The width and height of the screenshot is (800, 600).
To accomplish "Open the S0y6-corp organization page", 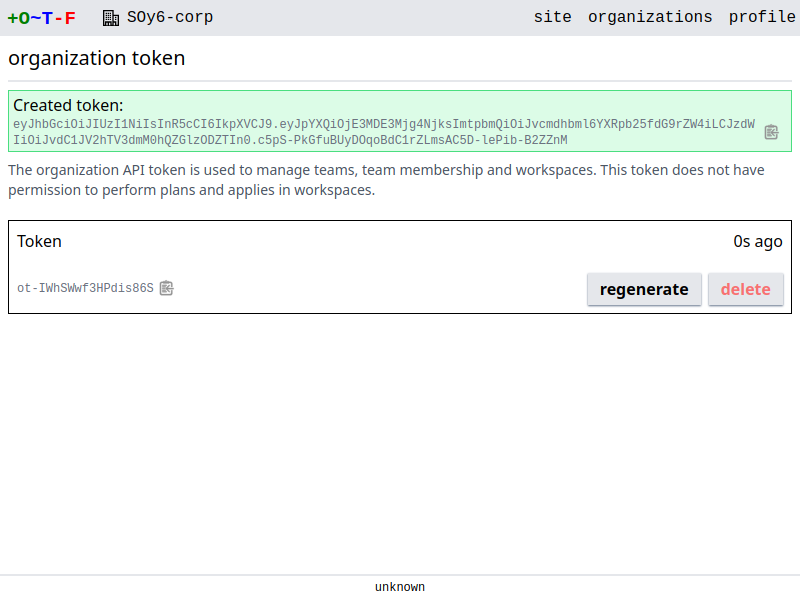I will tap(169, 17).
